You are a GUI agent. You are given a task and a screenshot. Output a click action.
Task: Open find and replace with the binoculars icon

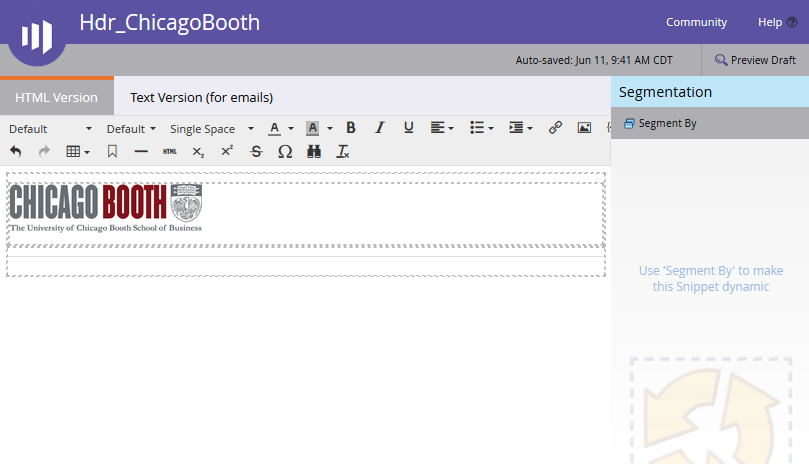click(314, 152)
